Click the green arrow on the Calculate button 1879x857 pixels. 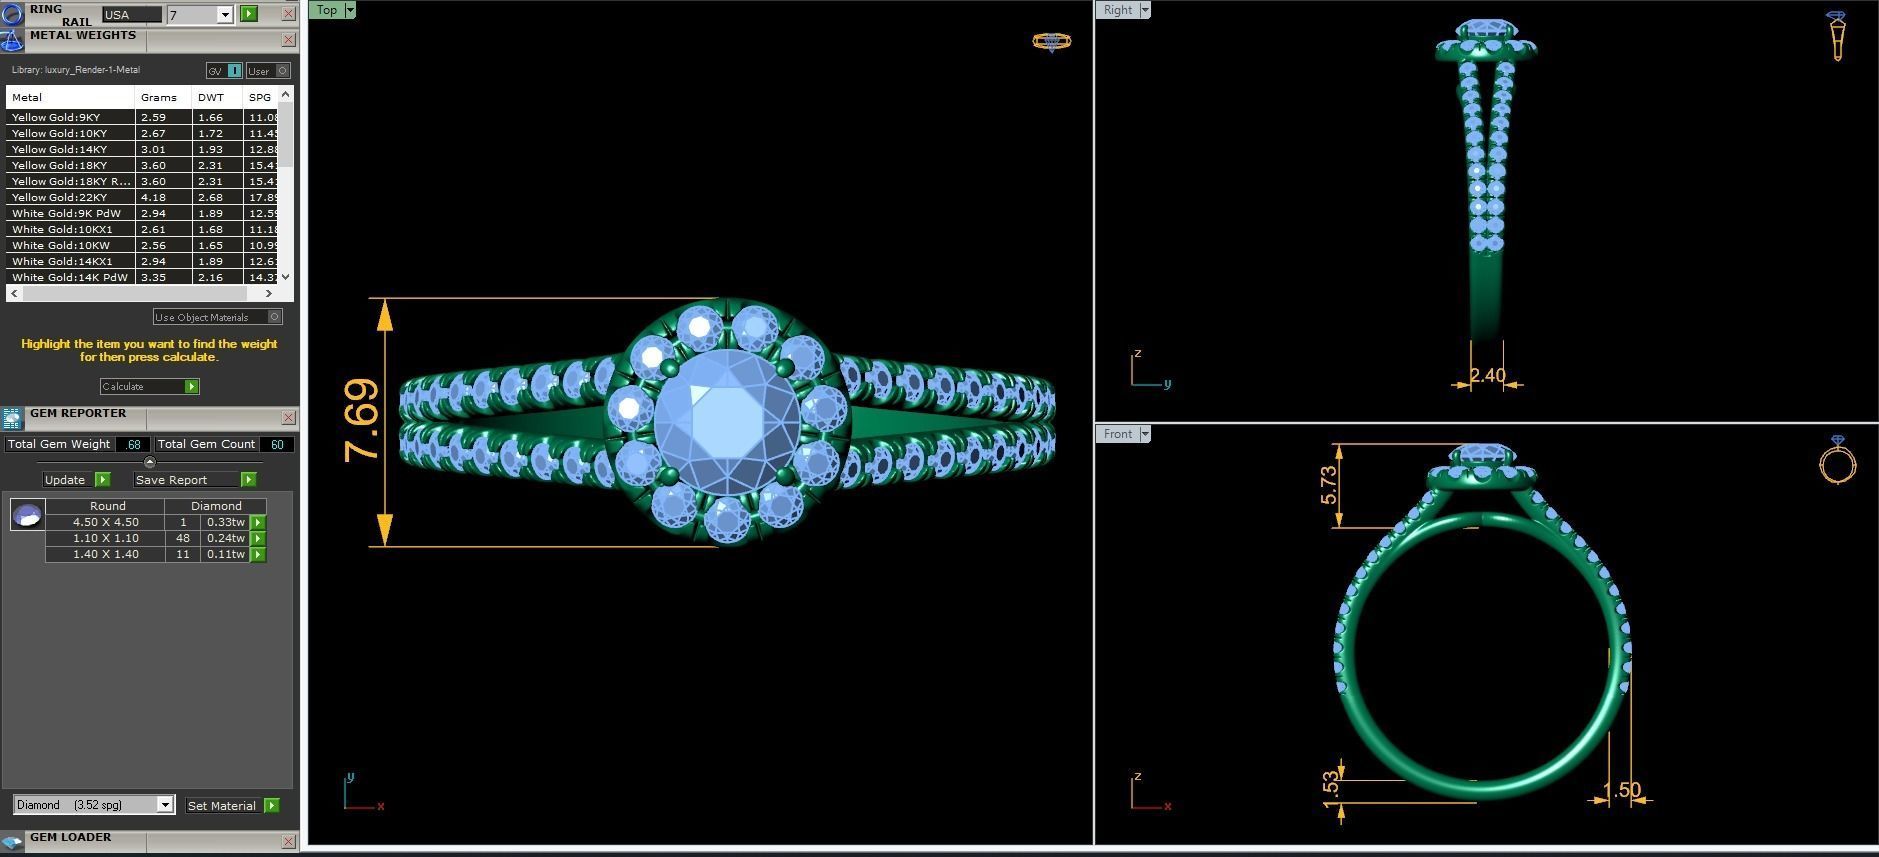[192, 386]
